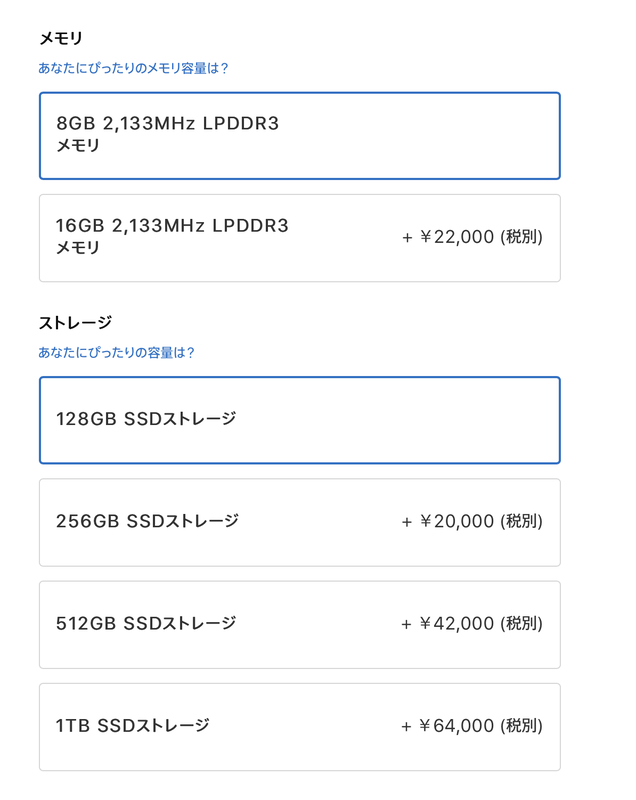636x800 pixels.
Task: Click the メモリ section heading
Action: pos(60,33)
